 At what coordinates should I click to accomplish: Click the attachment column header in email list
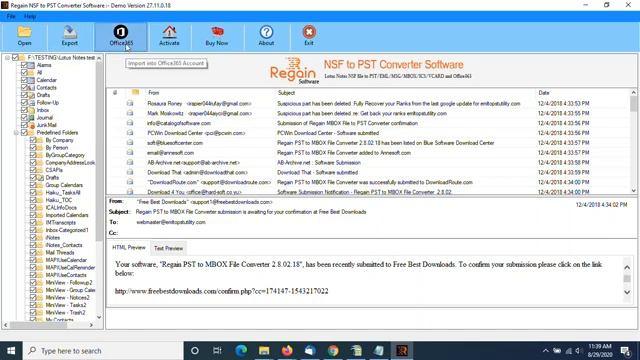click(115, 93)
